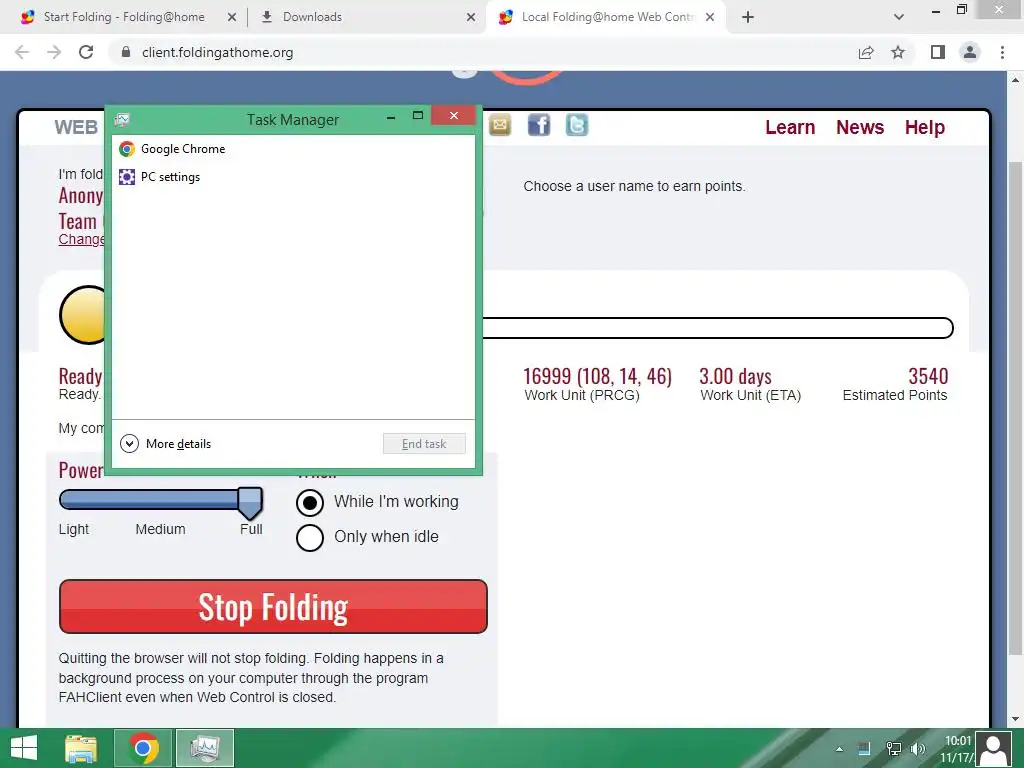Open the Learn link
1024x768 pixels.
[790, 127]
